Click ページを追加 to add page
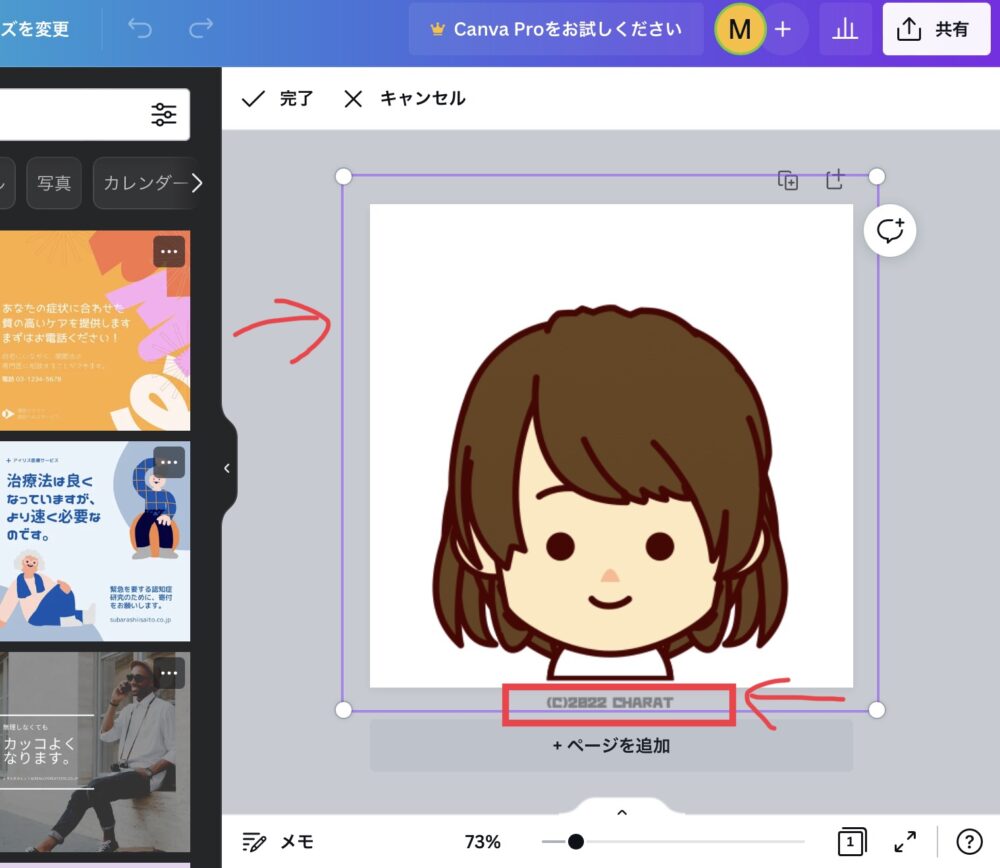The height and width of the screenshot is (868, 1000). tap(611, 746)
